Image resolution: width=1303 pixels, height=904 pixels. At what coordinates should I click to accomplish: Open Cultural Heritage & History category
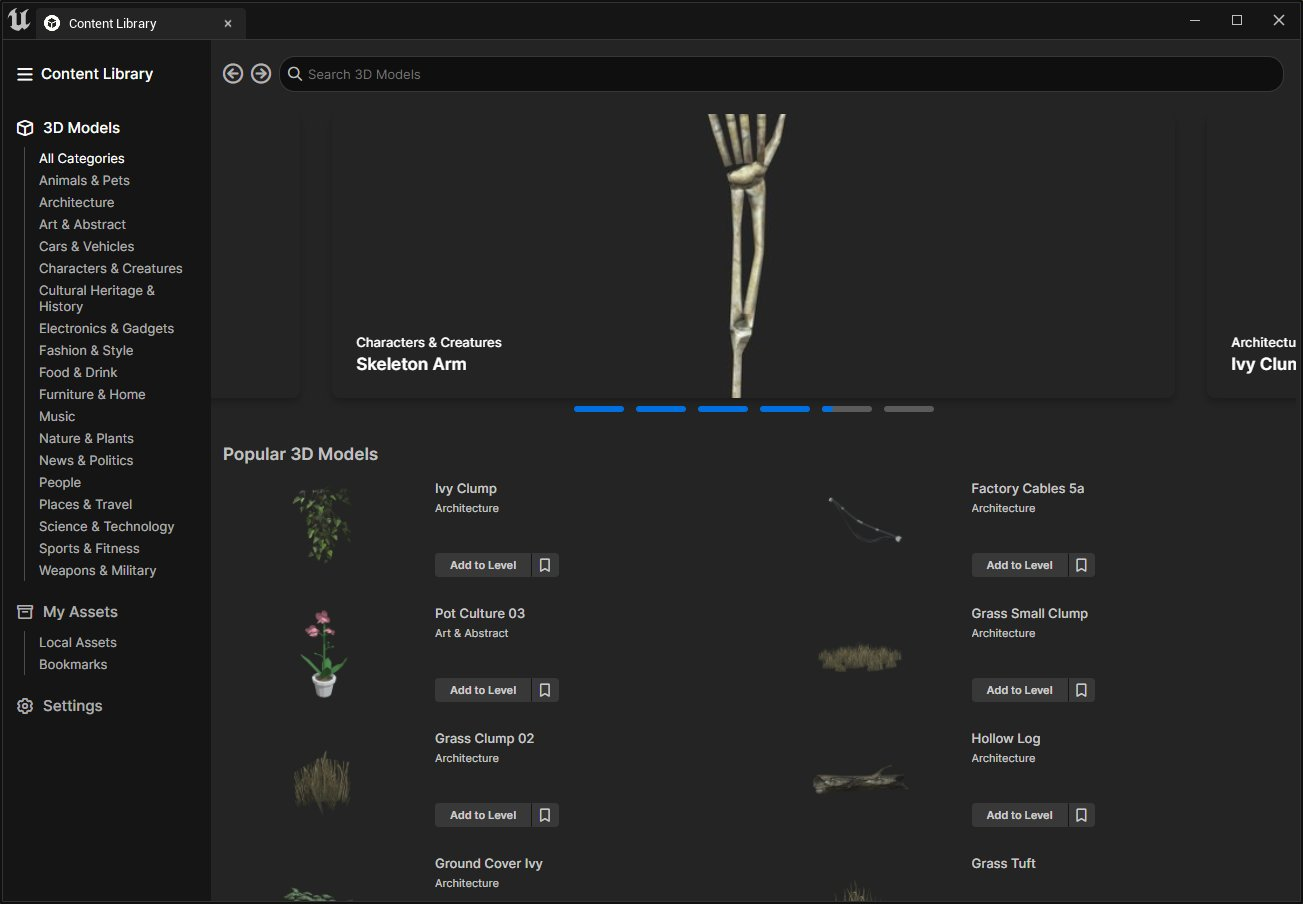click(x=97, y=298)
